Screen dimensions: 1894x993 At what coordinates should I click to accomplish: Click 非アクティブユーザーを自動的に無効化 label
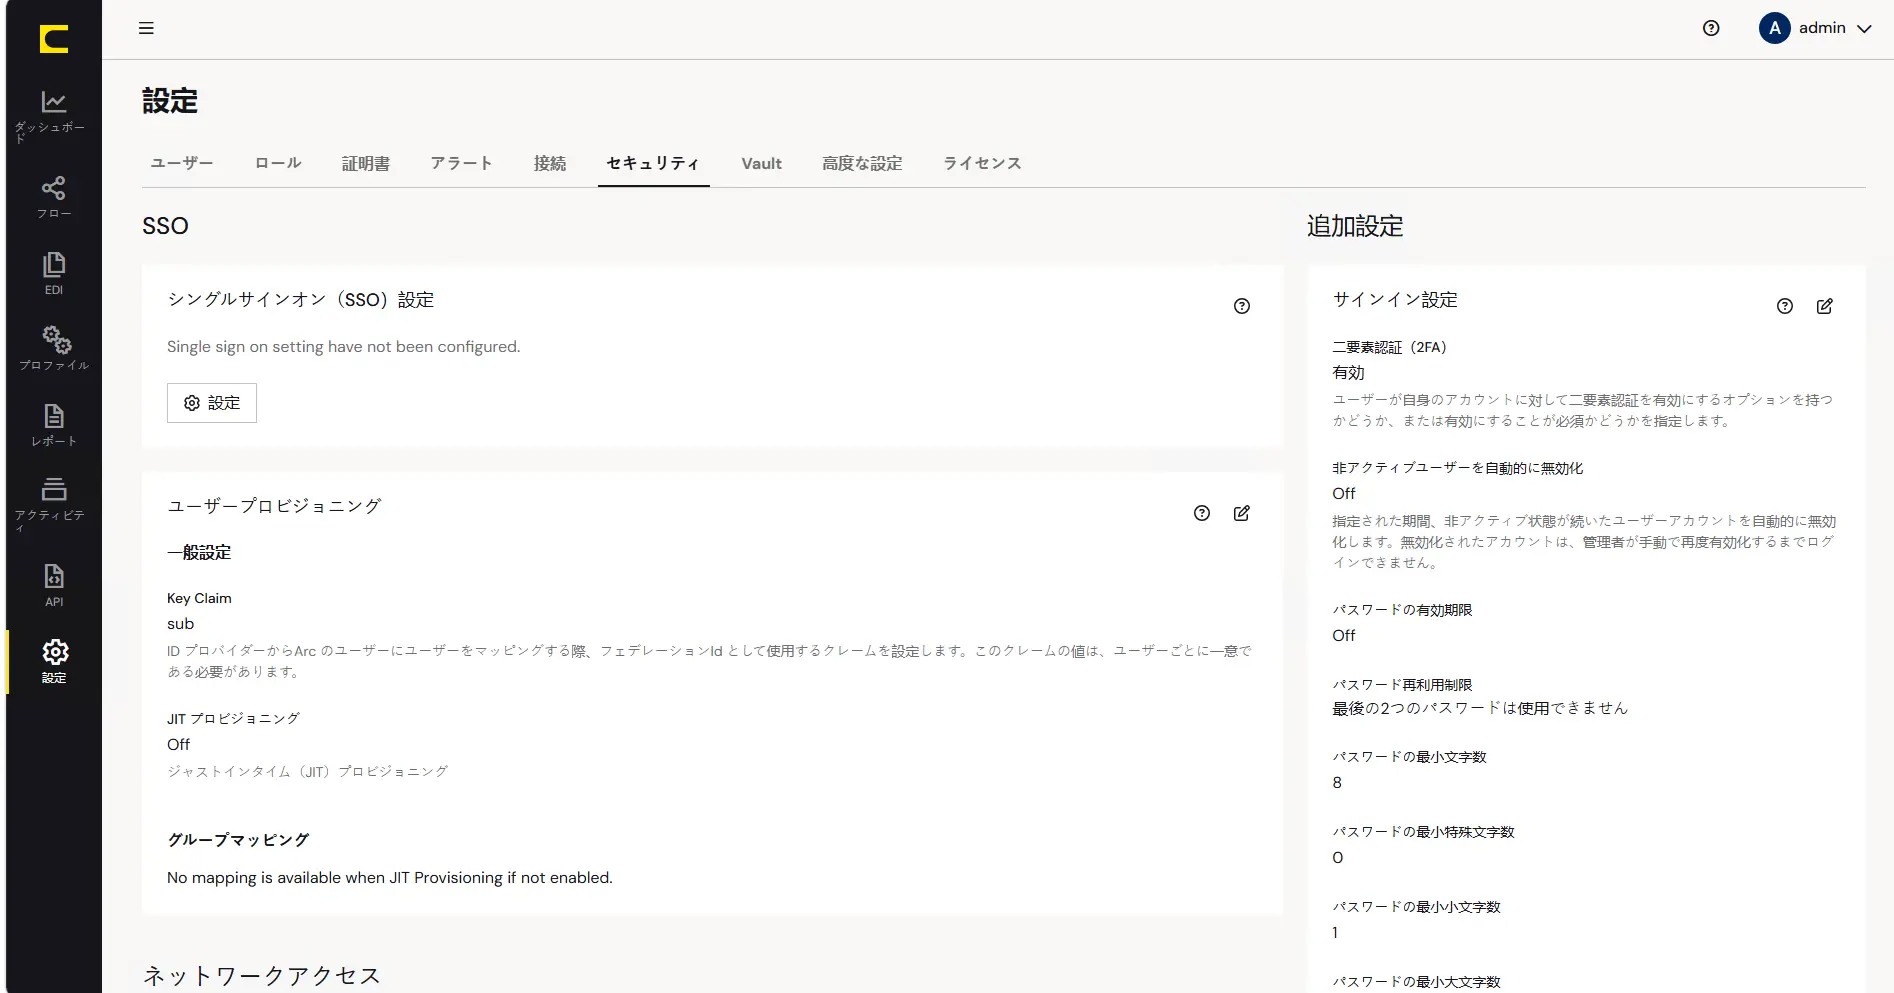(1457, 468)
